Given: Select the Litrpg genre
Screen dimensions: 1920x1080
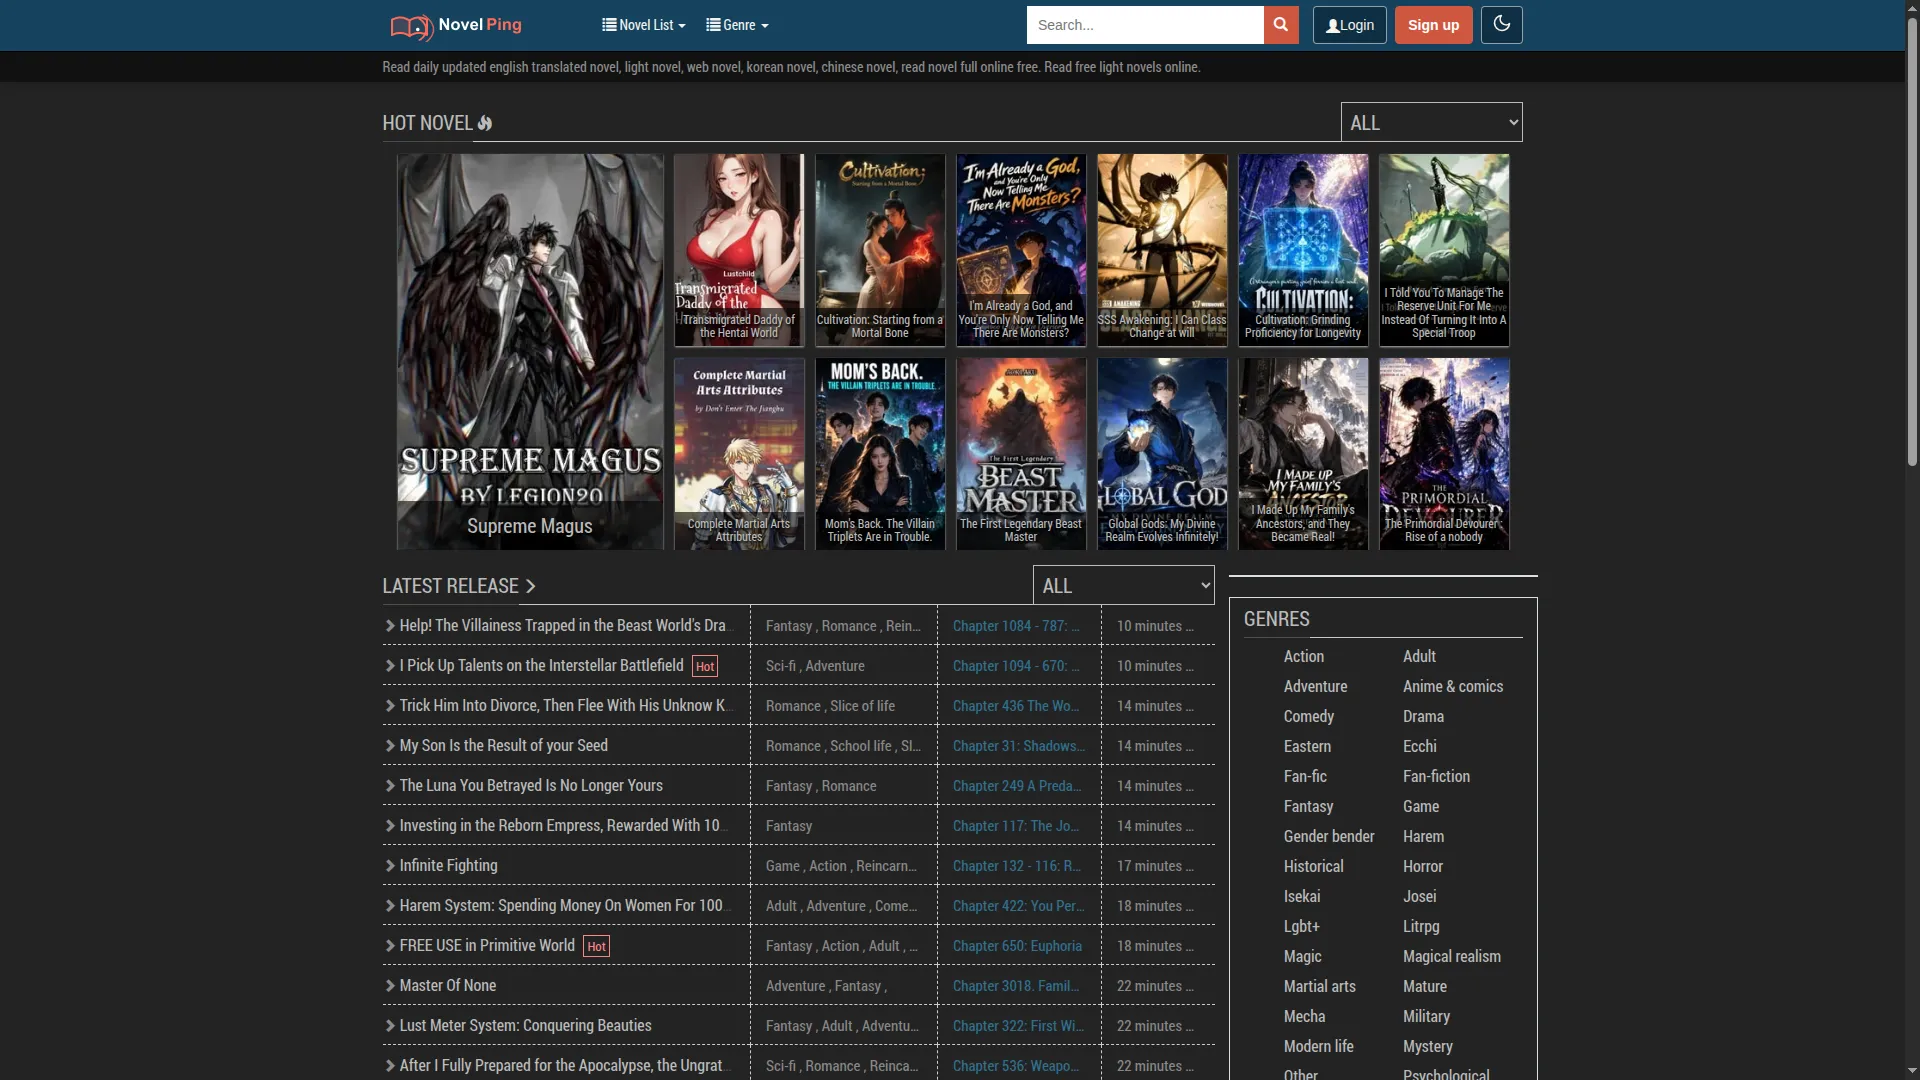Looking at the screenshot, I should (1421, 926).
